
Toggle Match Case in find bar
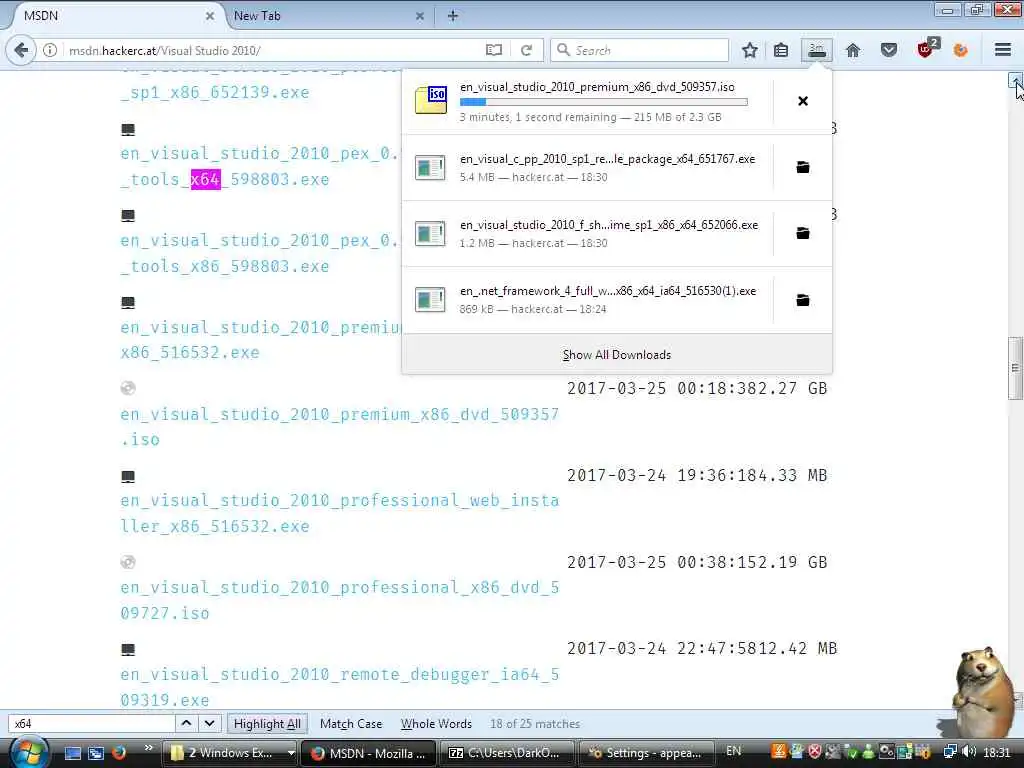(351, 724)
